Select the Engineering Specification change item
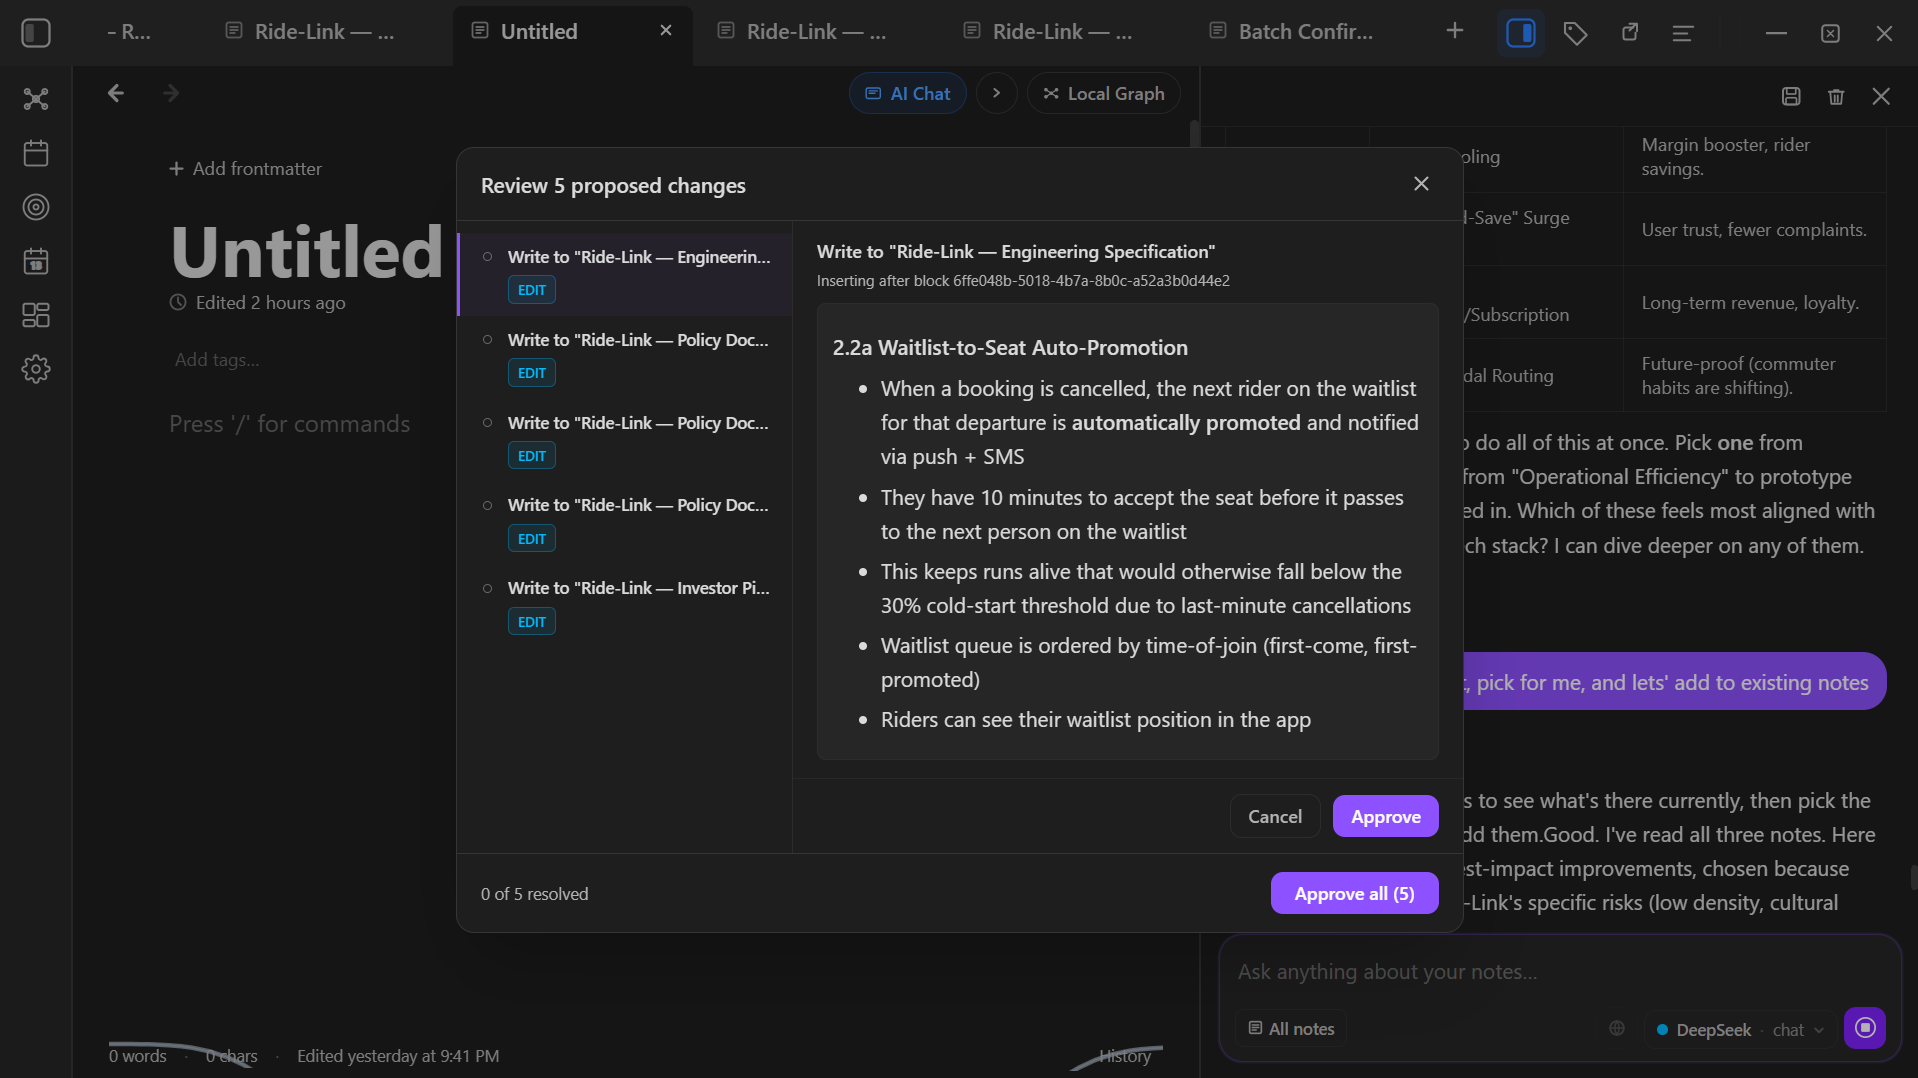 point(625,274)
